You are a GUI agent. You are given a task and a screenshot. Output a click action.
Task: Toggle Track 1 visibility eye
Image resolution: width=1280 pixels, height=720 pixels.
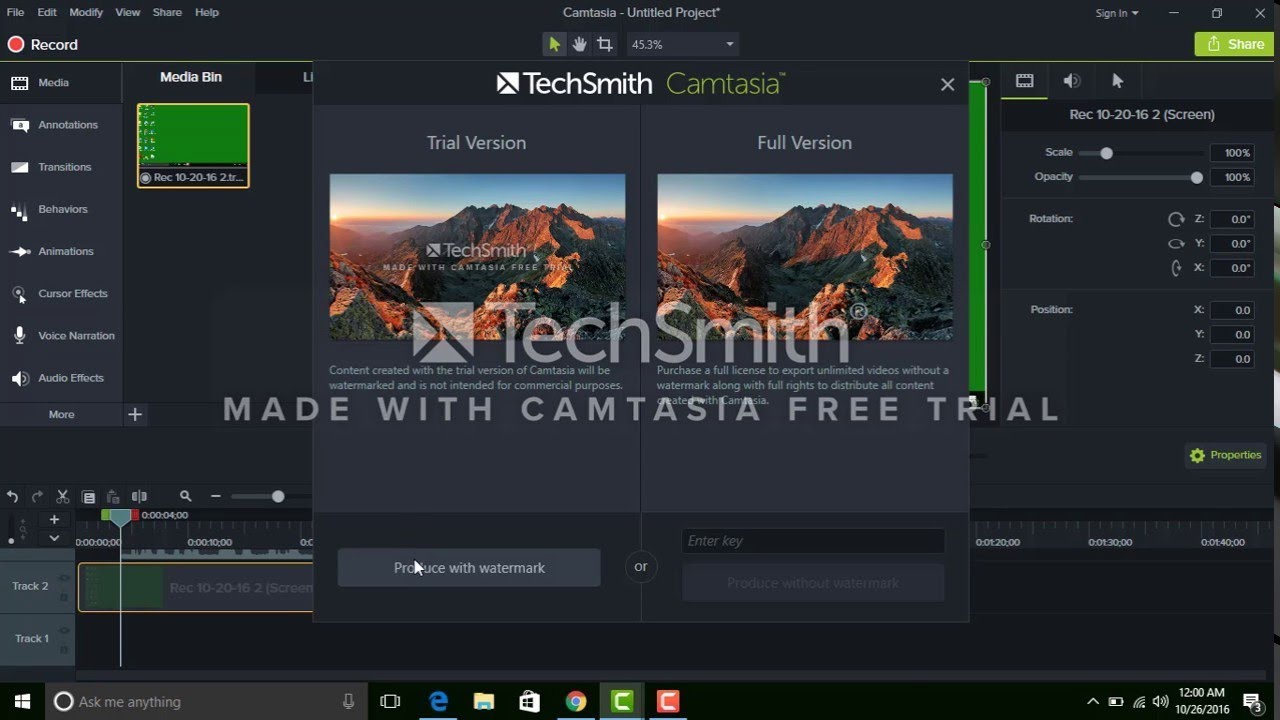64,630
